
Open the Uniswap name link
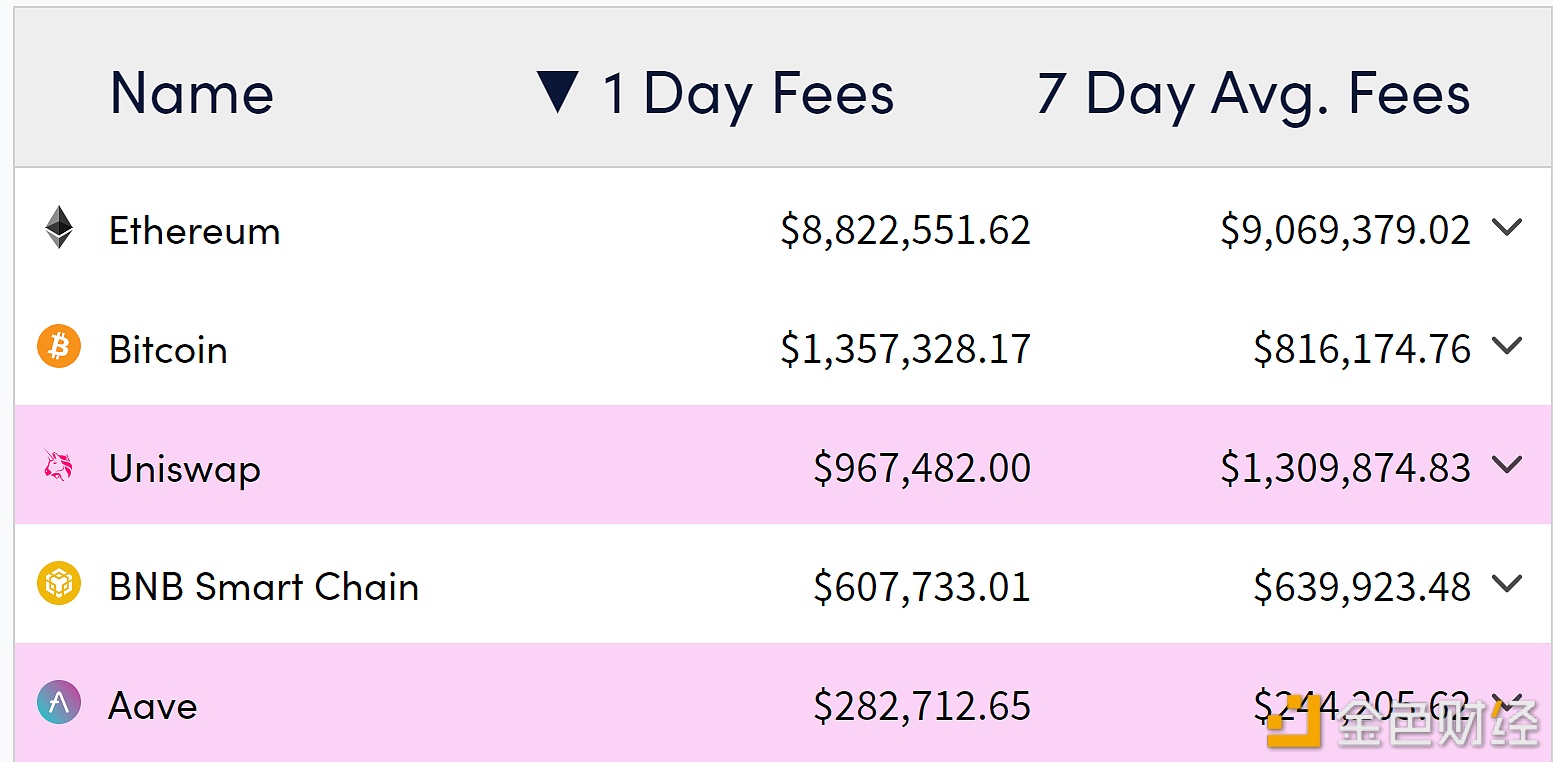click(185, 468)
